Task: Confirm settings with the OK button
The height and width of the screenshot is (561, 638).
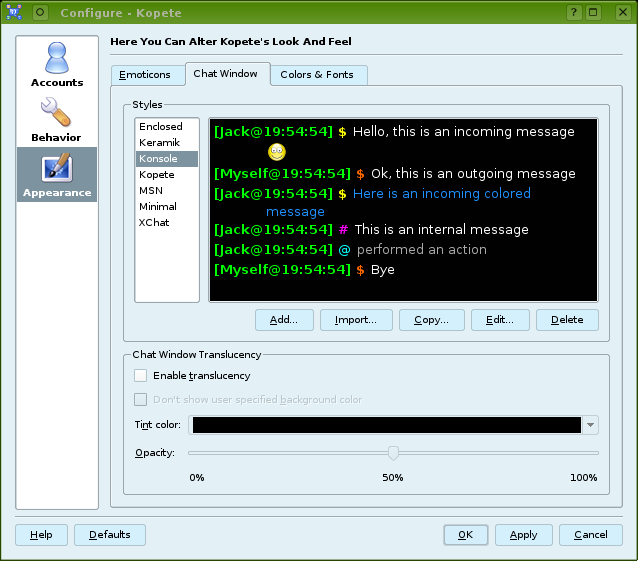Action: point(465,535)
